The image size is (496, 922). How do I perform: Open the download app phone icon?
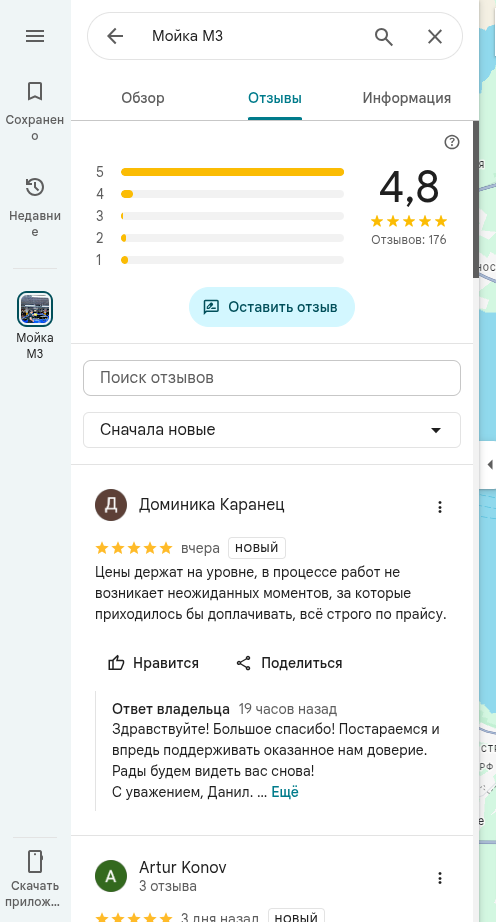(x=35, y=861)
